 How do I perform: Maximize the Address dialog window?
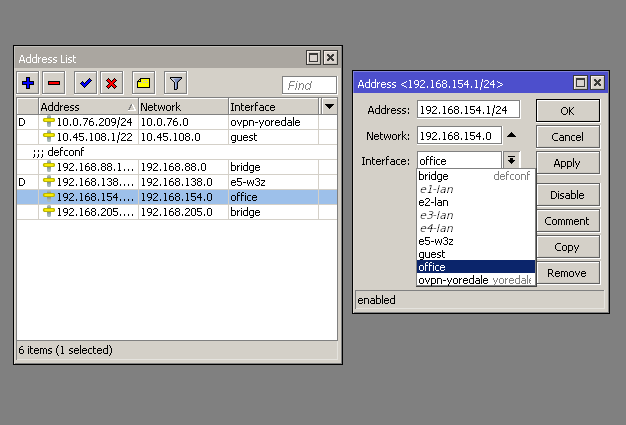tap(580, 83)
